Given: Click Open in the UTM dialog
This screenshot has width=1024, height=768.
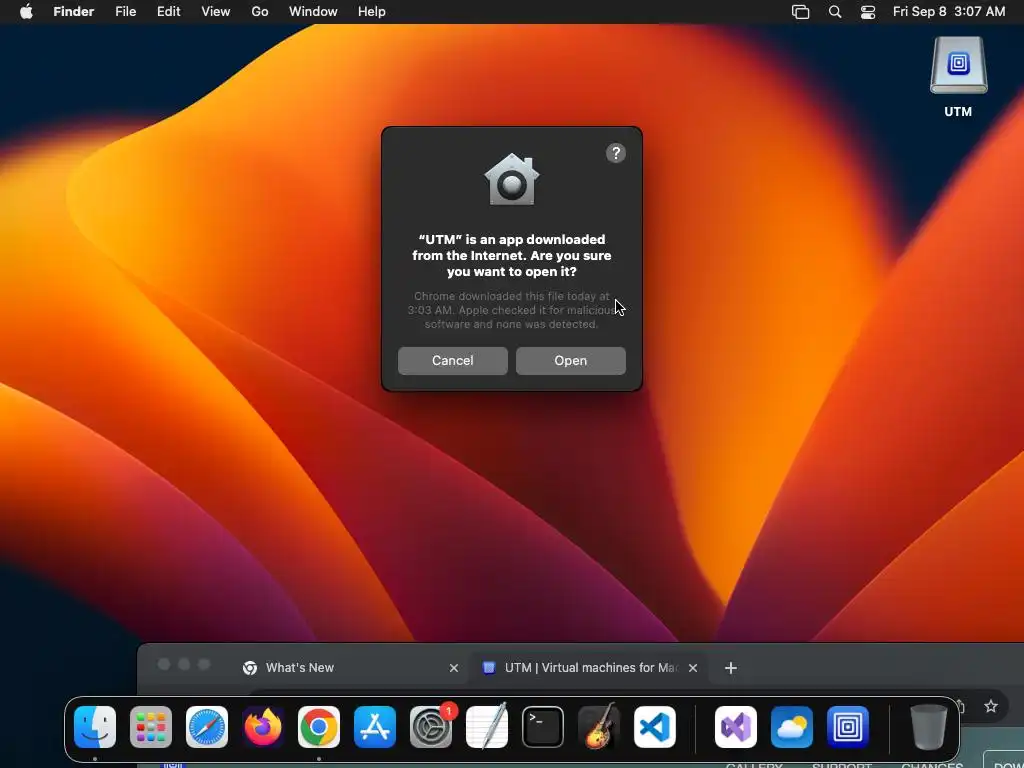Looking at the screenshot, I should click(571, 360).
